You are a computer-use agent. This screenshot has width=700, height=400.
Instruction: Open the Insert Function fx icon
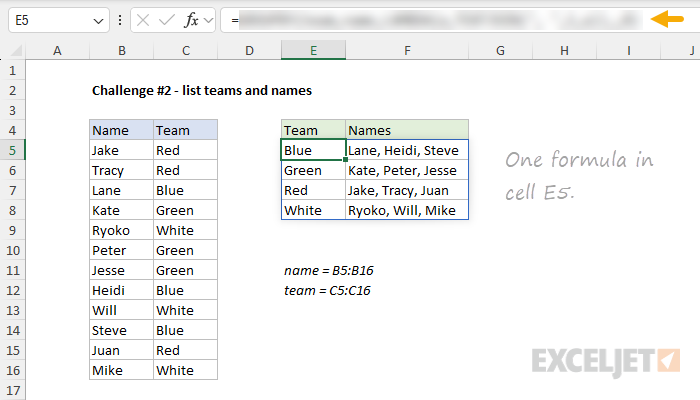tap(191, 20)
